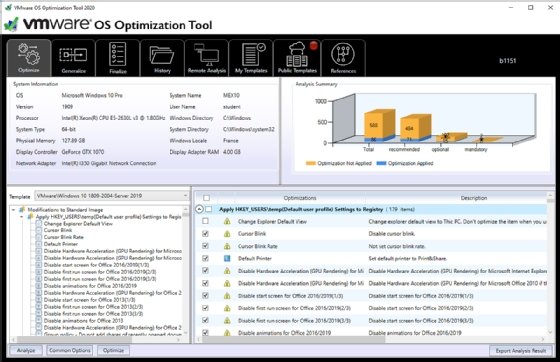Viewport: 560px width, 362px height.
Task: Click 'GeForce GTX 1070' display controller value
Action: [x=83, y=152]
